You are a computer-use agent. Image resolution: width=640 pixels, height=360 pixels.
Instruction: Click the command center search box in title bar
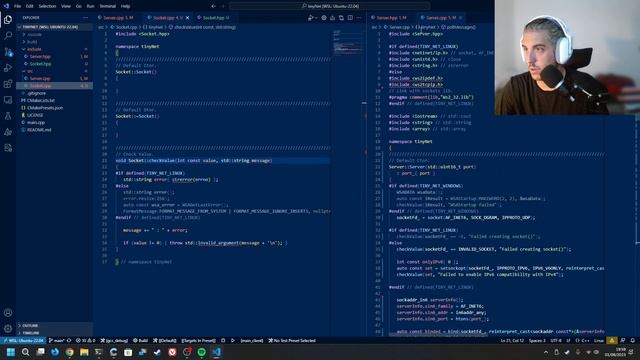[x=330, y=6]
